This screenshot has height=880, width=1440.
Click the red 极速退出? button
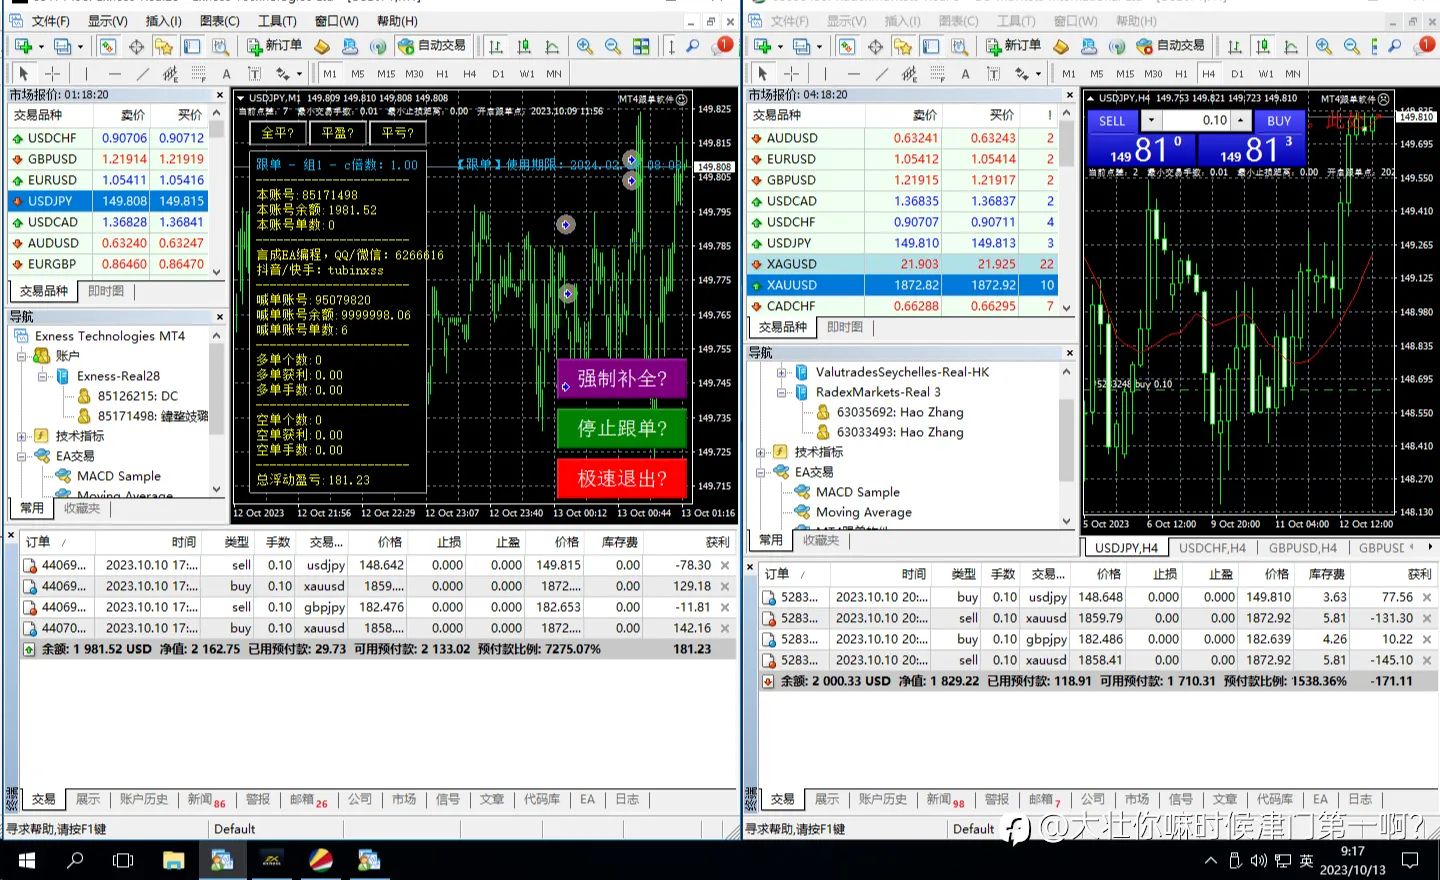(x=622, y=479)
